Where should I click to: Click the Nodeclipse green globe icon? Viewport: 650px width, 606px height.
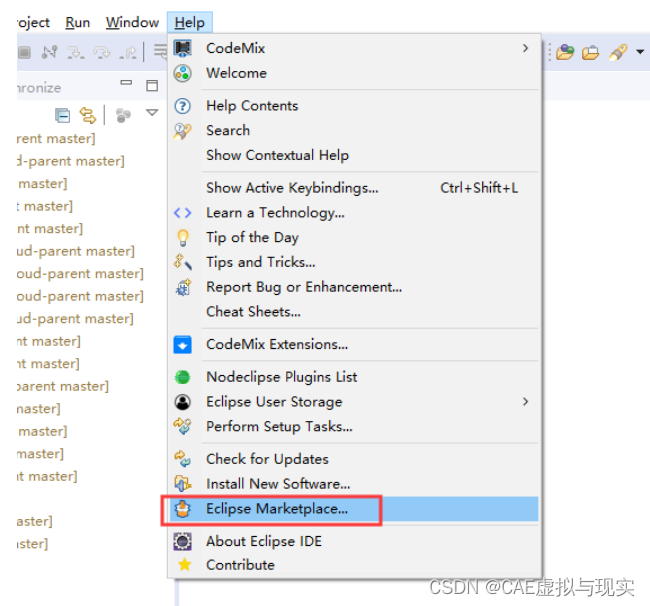(x=182, y=377)
